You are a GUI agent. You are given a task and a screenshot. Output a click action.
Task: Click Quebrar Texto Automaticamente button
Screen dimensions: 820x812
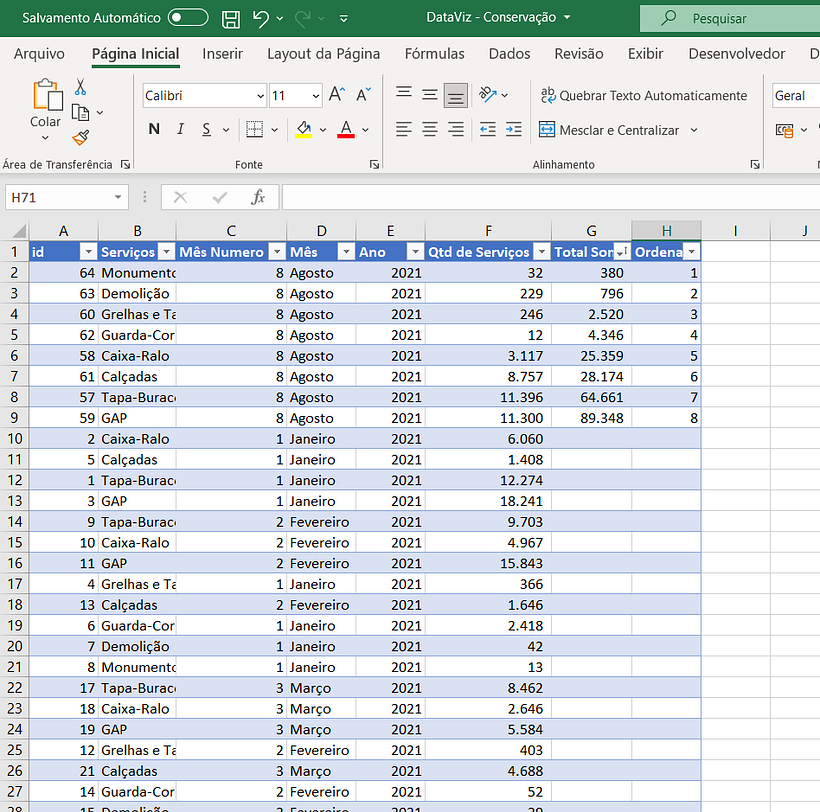[643, 96]
